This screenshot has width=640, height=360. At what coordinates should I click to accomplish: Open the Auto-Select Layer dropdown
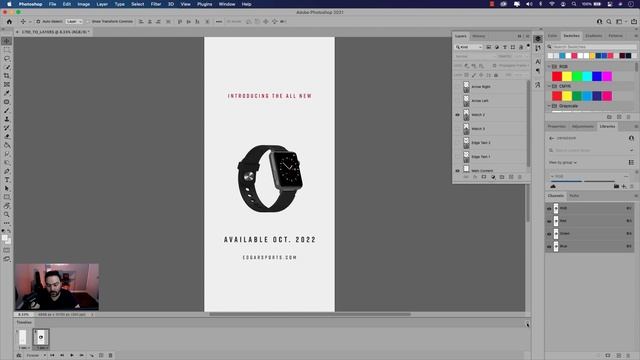(74, 22)
